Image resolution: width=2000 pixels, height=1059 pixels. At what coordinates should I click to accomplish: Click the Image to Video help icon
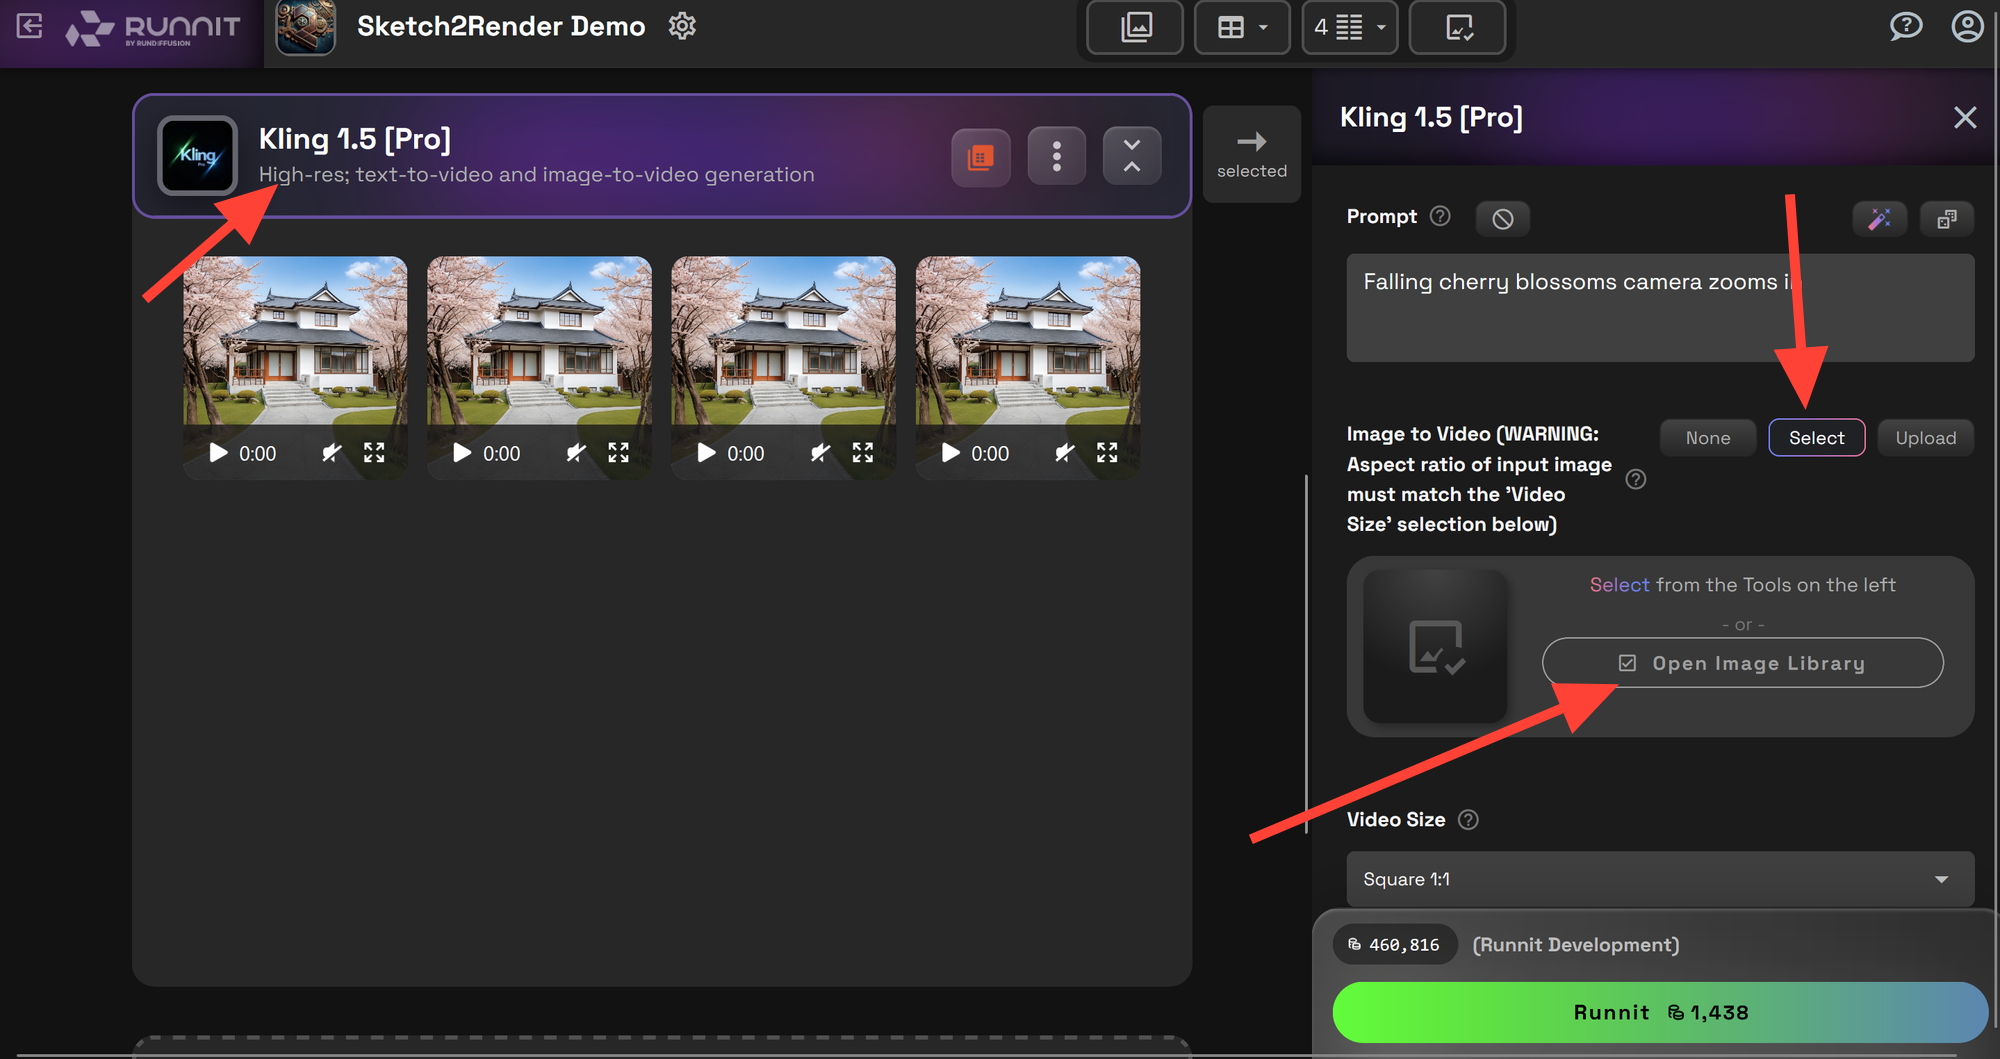(1636, 479)
